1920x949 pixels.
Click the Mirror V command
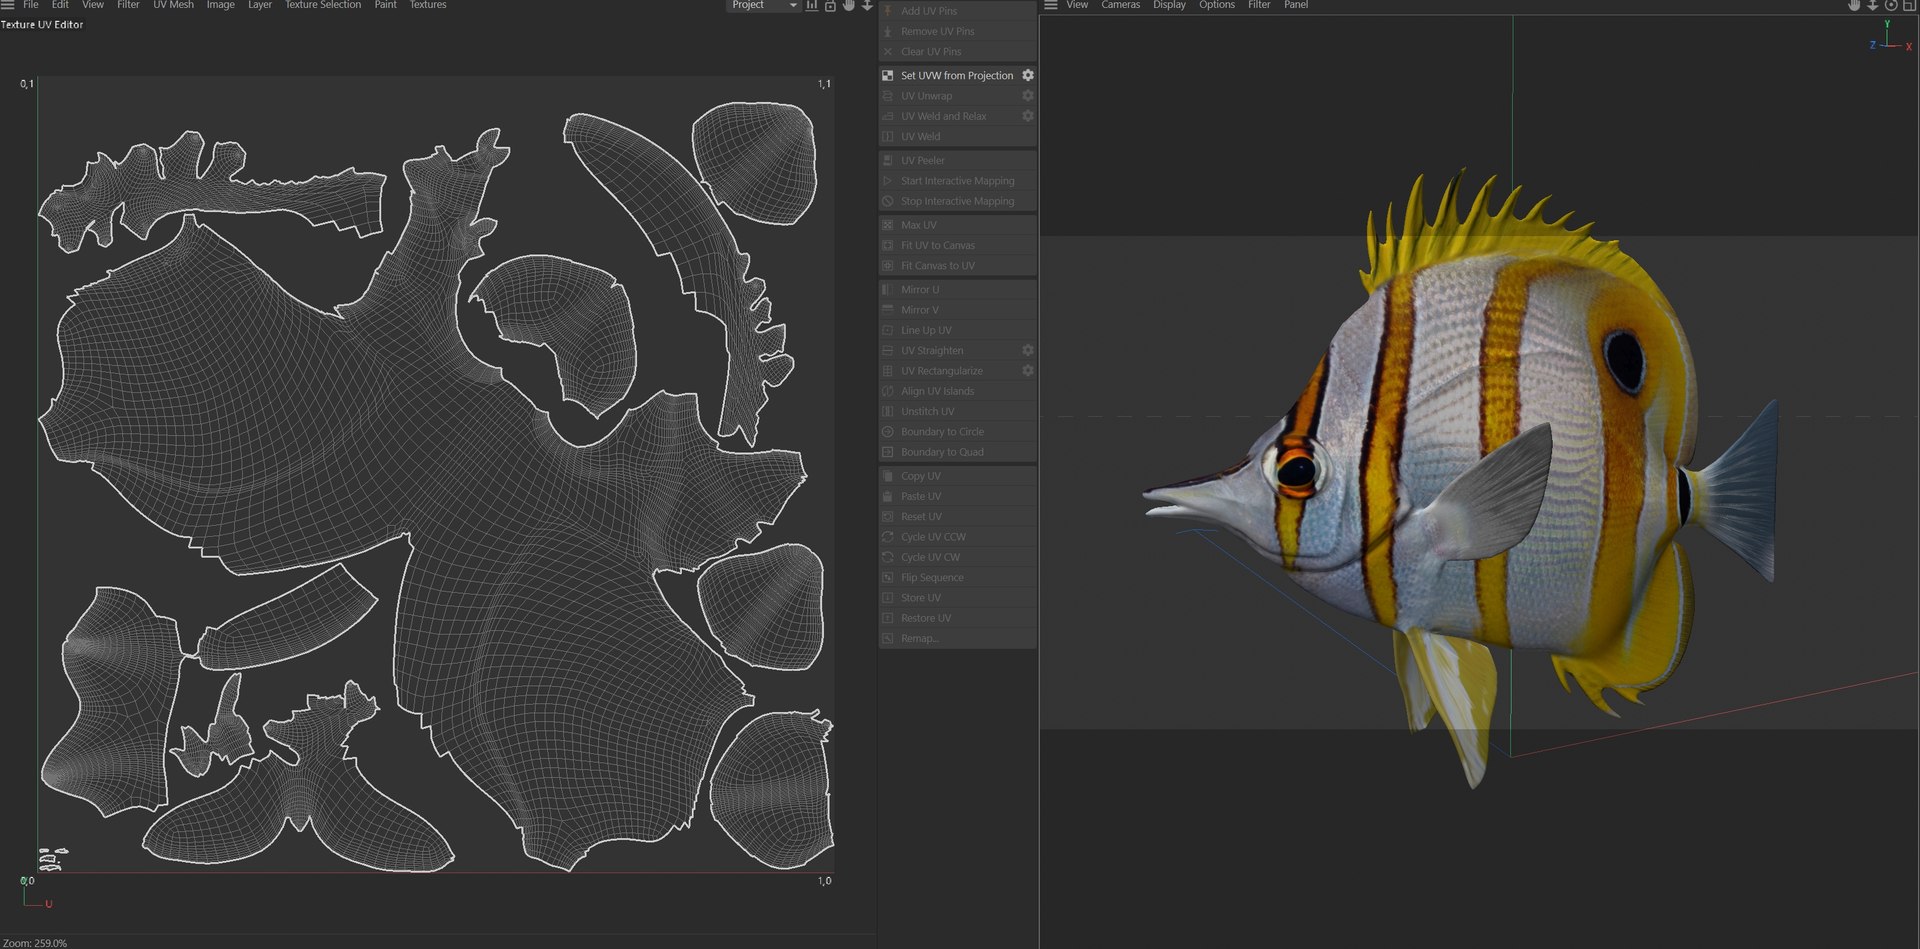957,310
